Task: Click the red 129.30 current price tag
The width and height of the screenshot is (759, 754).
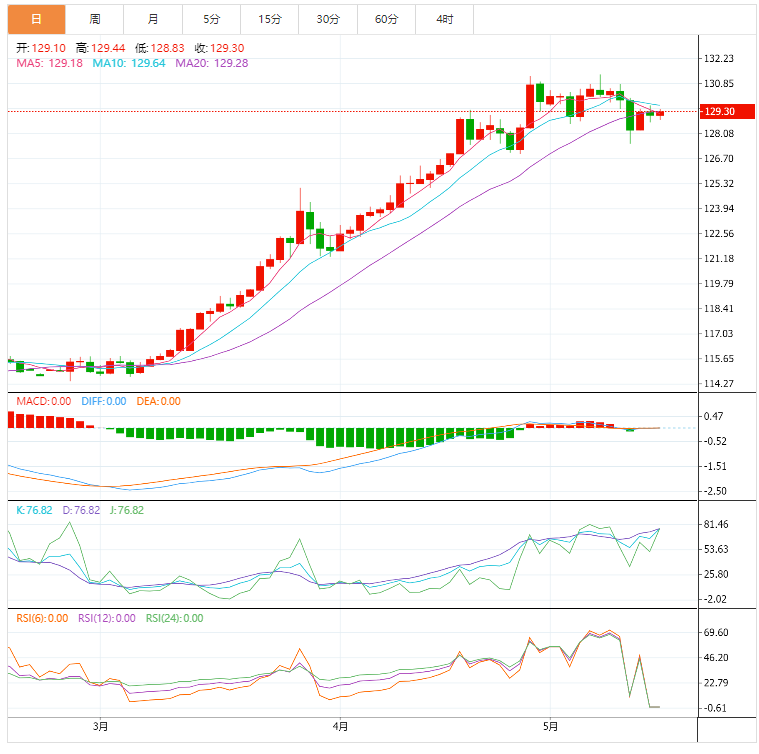Action: click(x=727, y=111)
